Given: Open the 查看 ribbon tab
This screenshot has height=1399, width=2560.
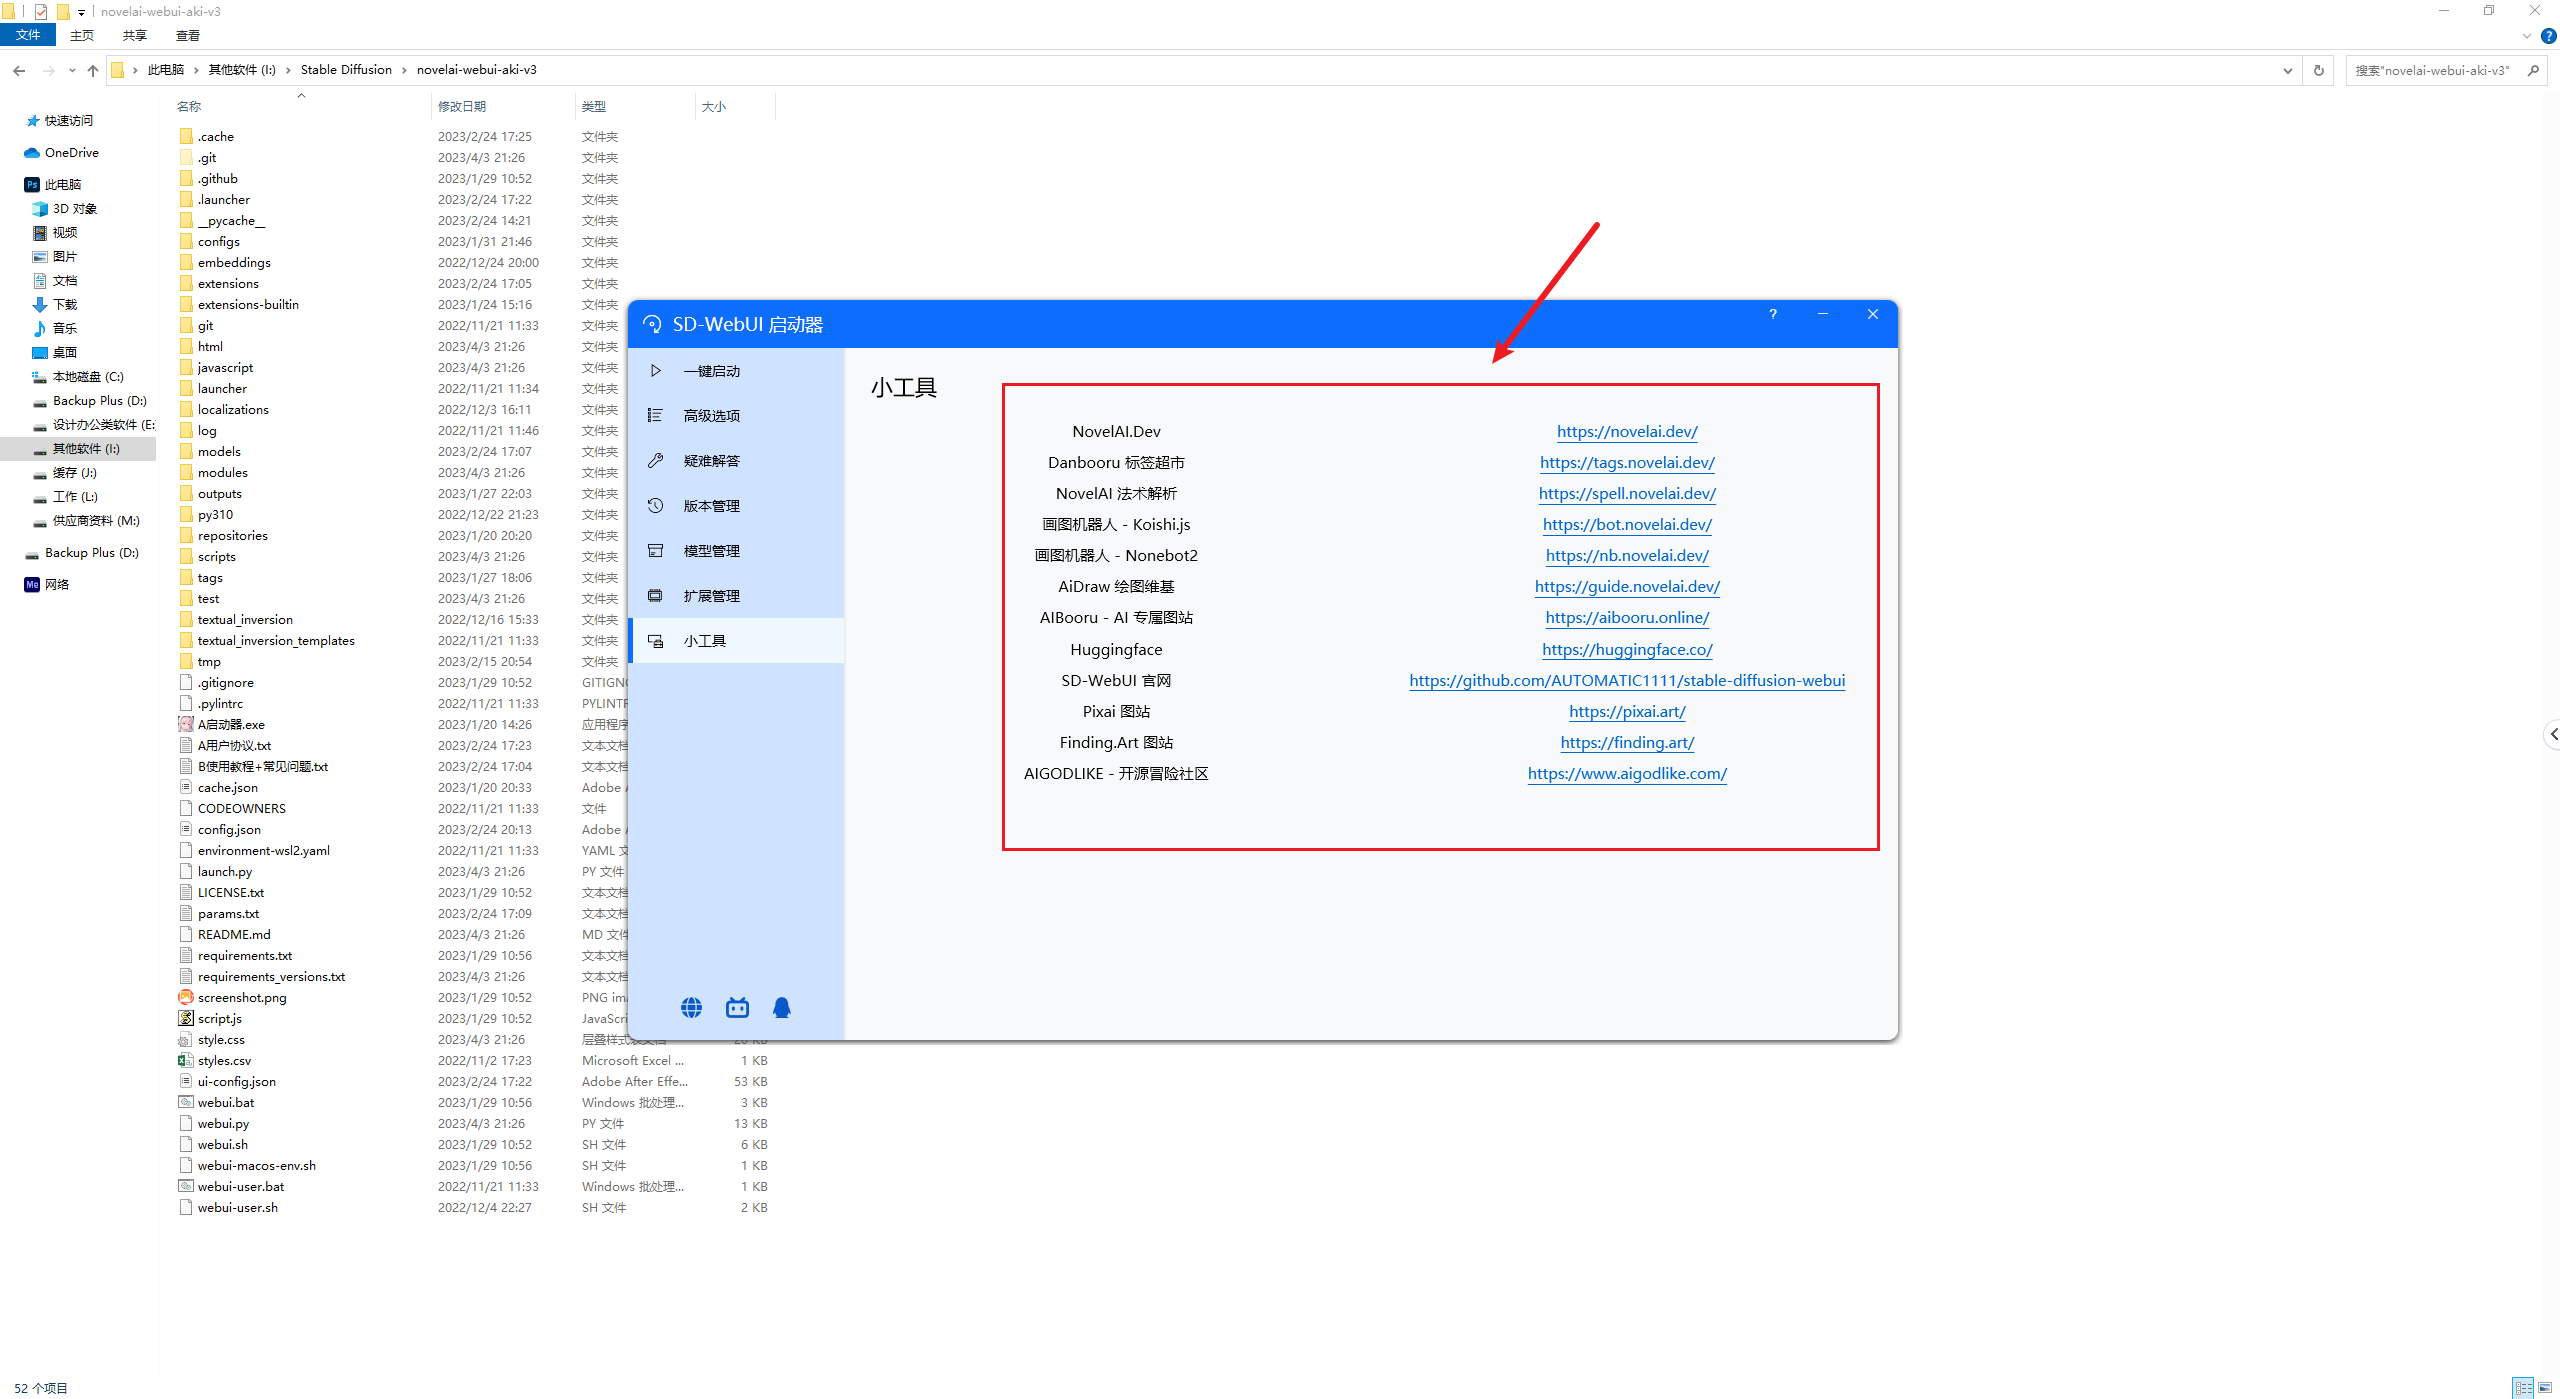Looking at the screenshot, I should [188, 35].
